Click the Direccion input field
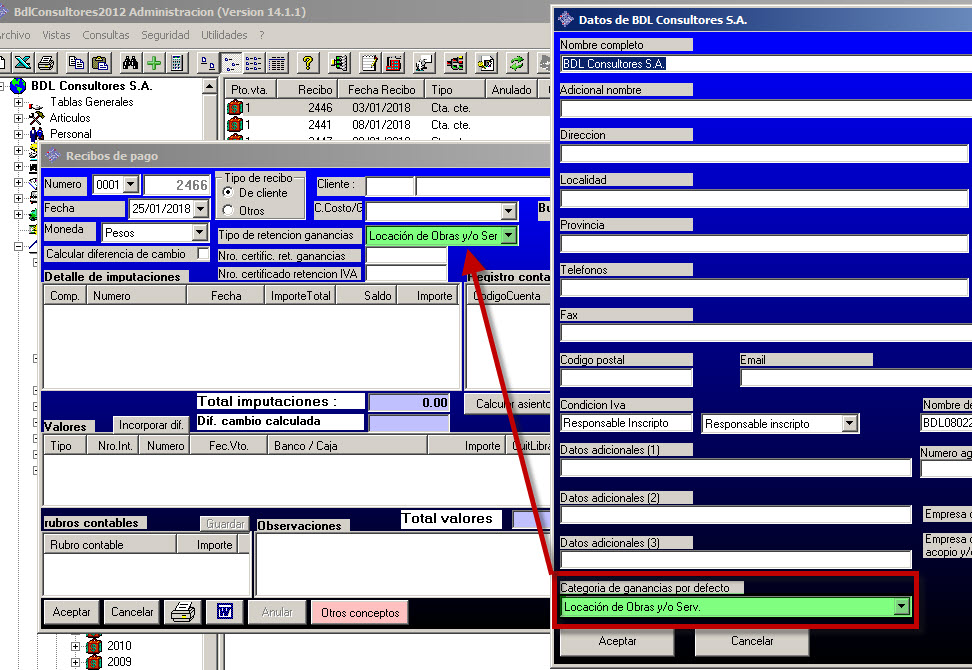 coord(764,154)
